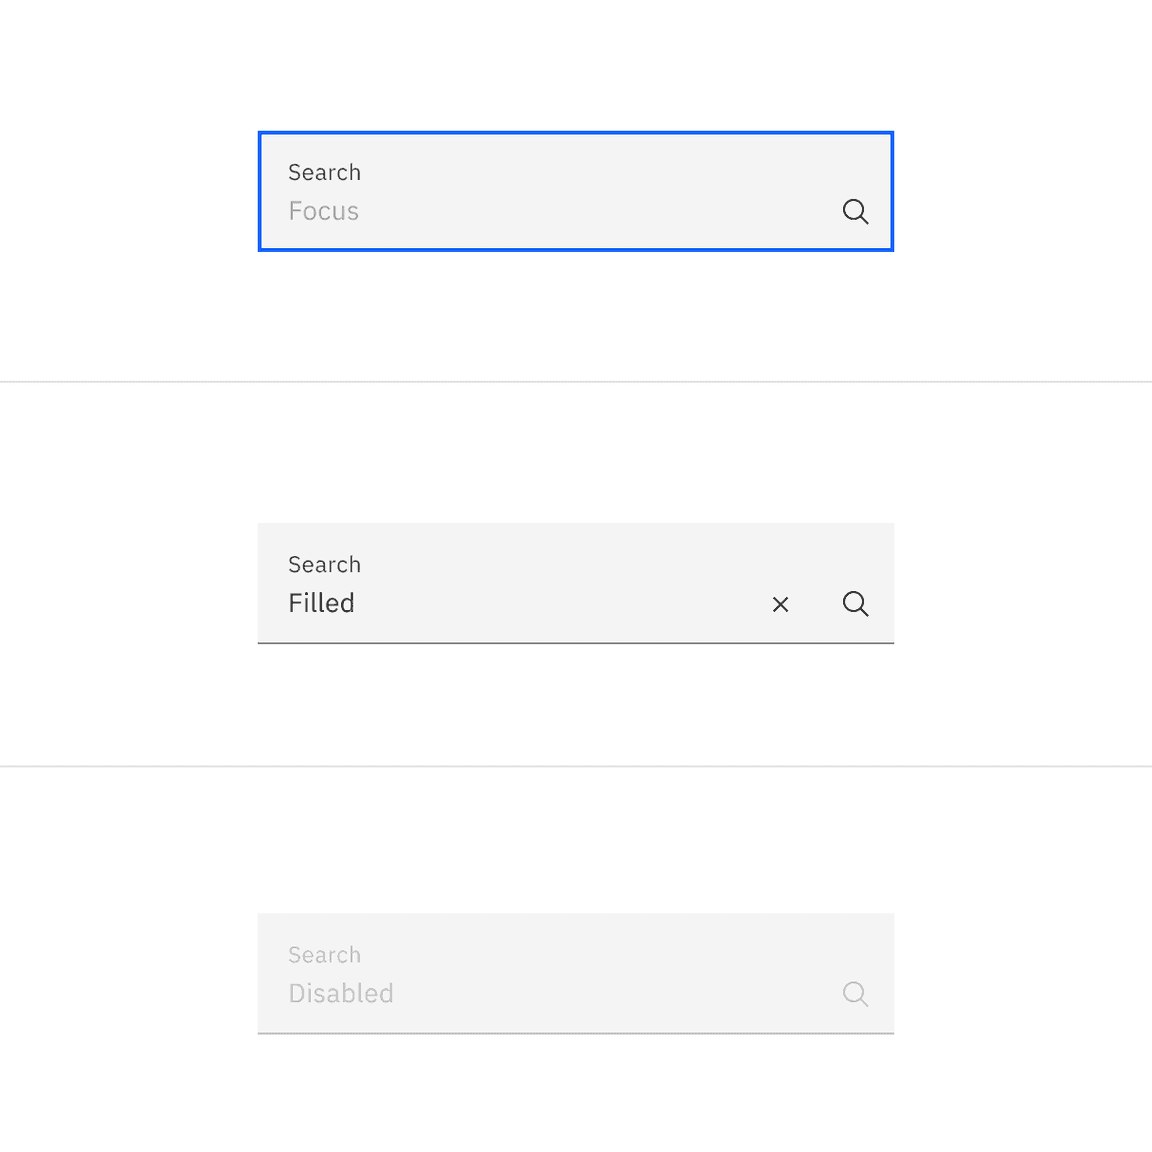Viewport: 1152px width, 1152px height.
Task: Click the Disabled placeholder text
Action: [x=340, y=993]
